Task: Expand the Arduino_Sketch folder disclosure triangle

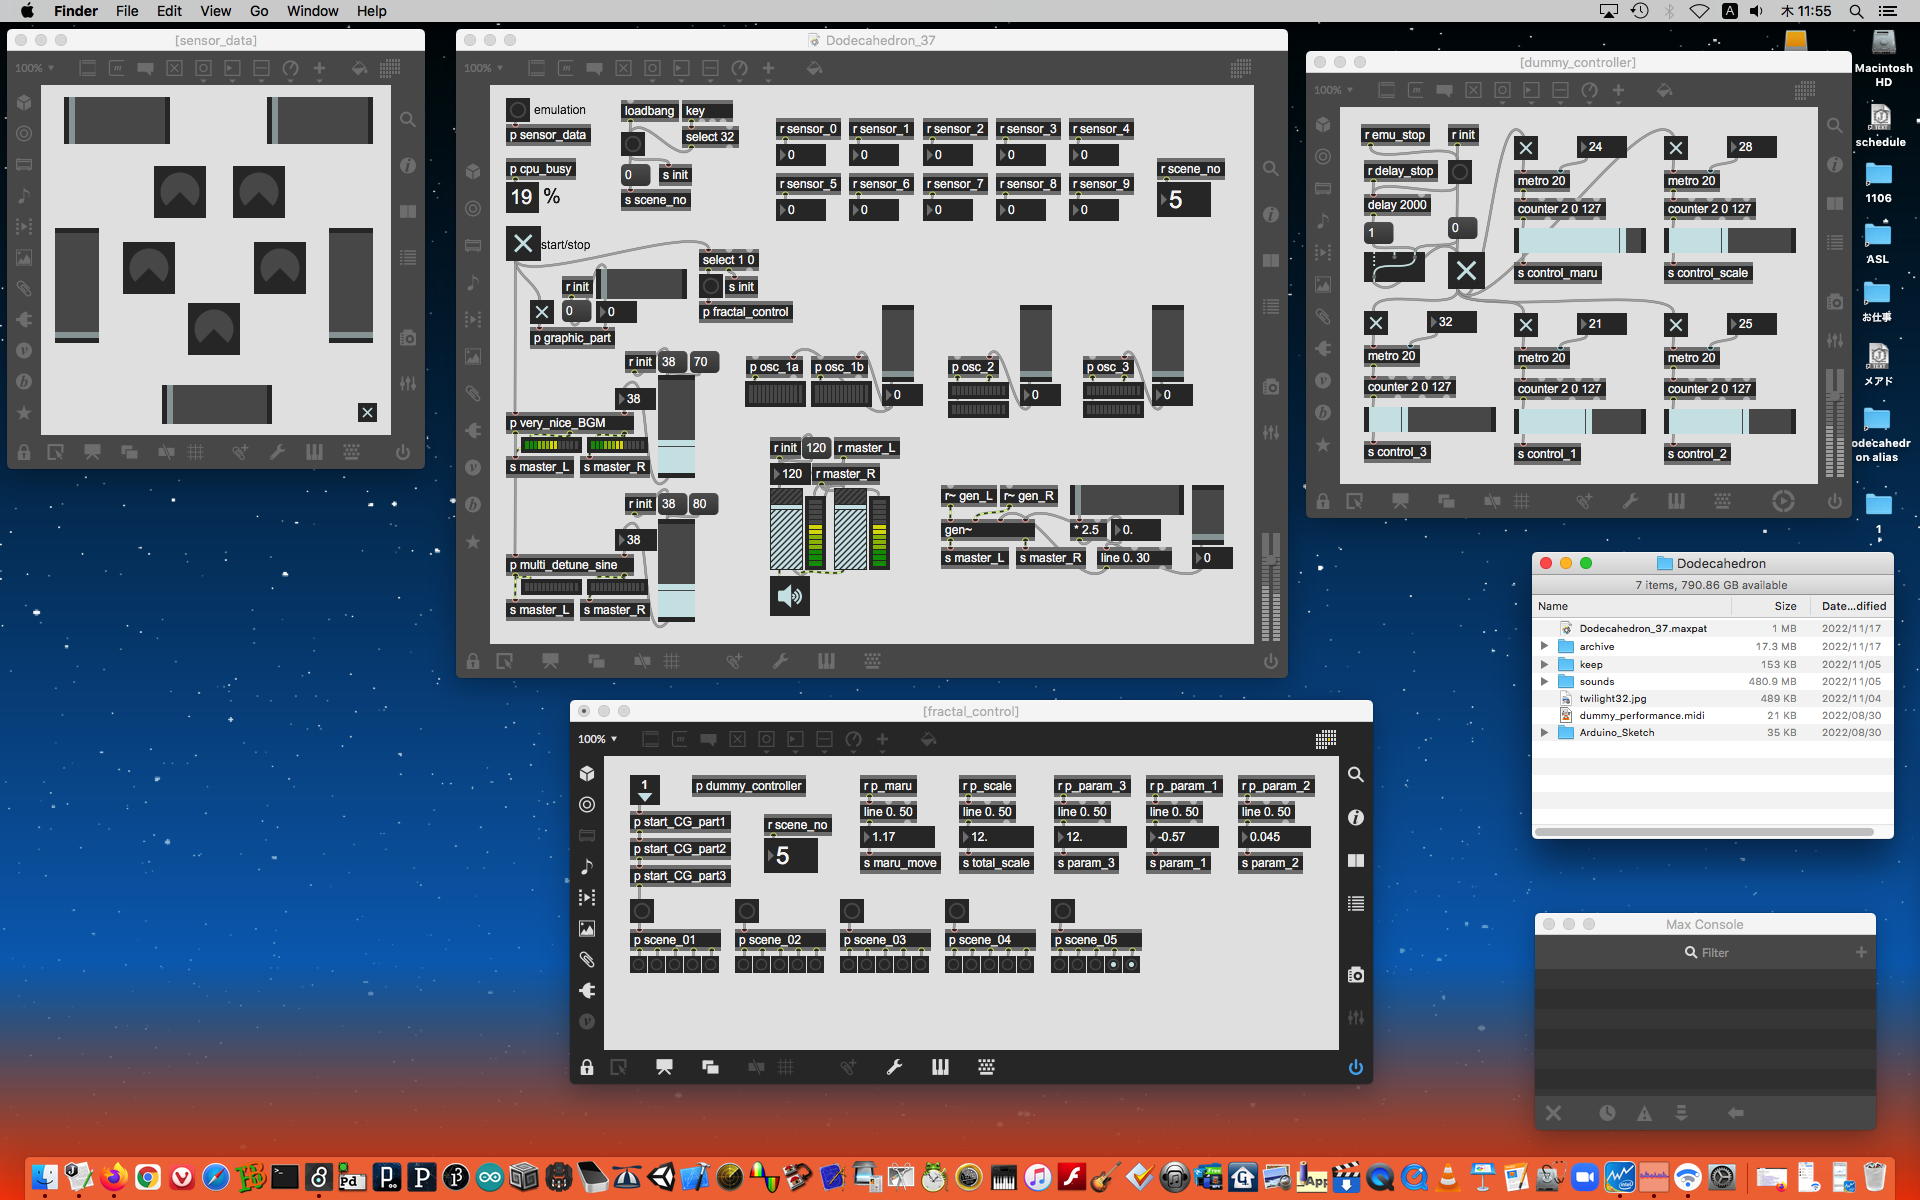Action: tap(1544, 732)
